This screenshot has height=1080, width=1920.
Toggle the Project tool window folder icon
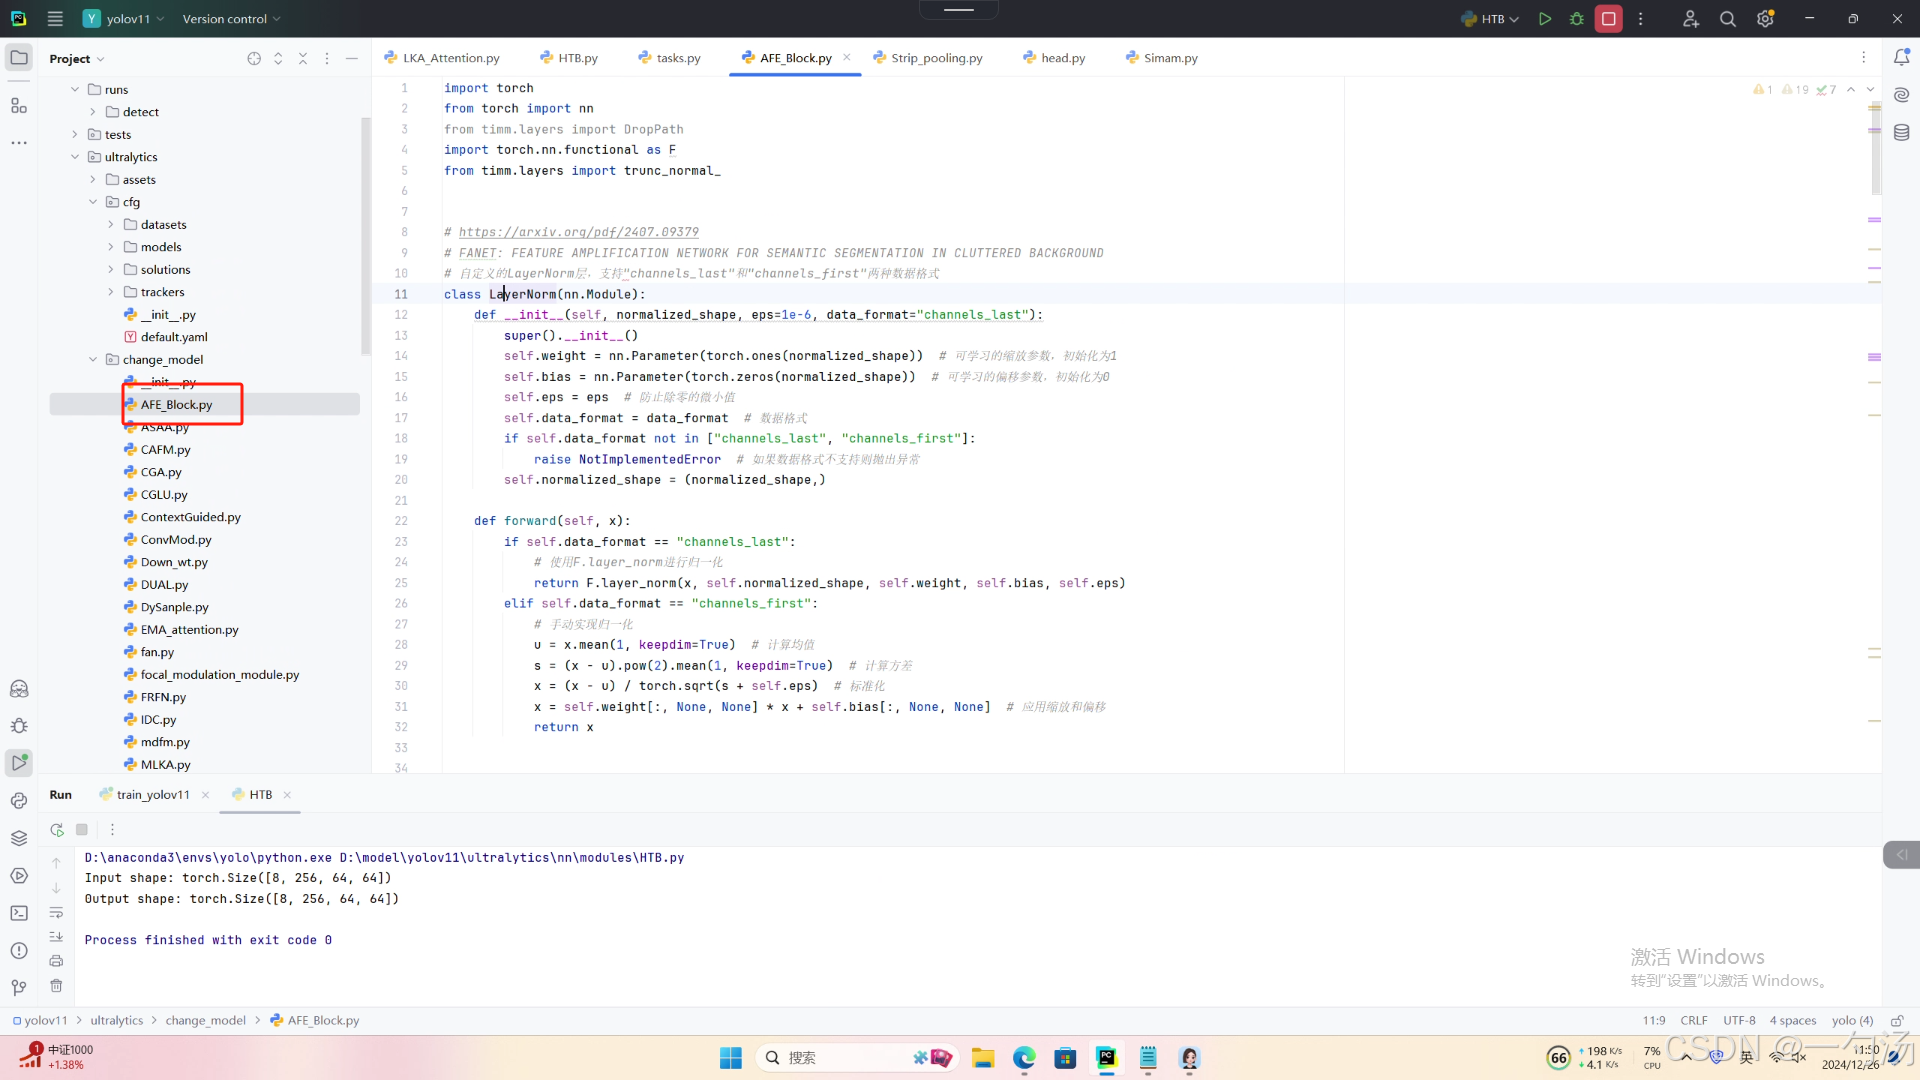coord(19,58)
